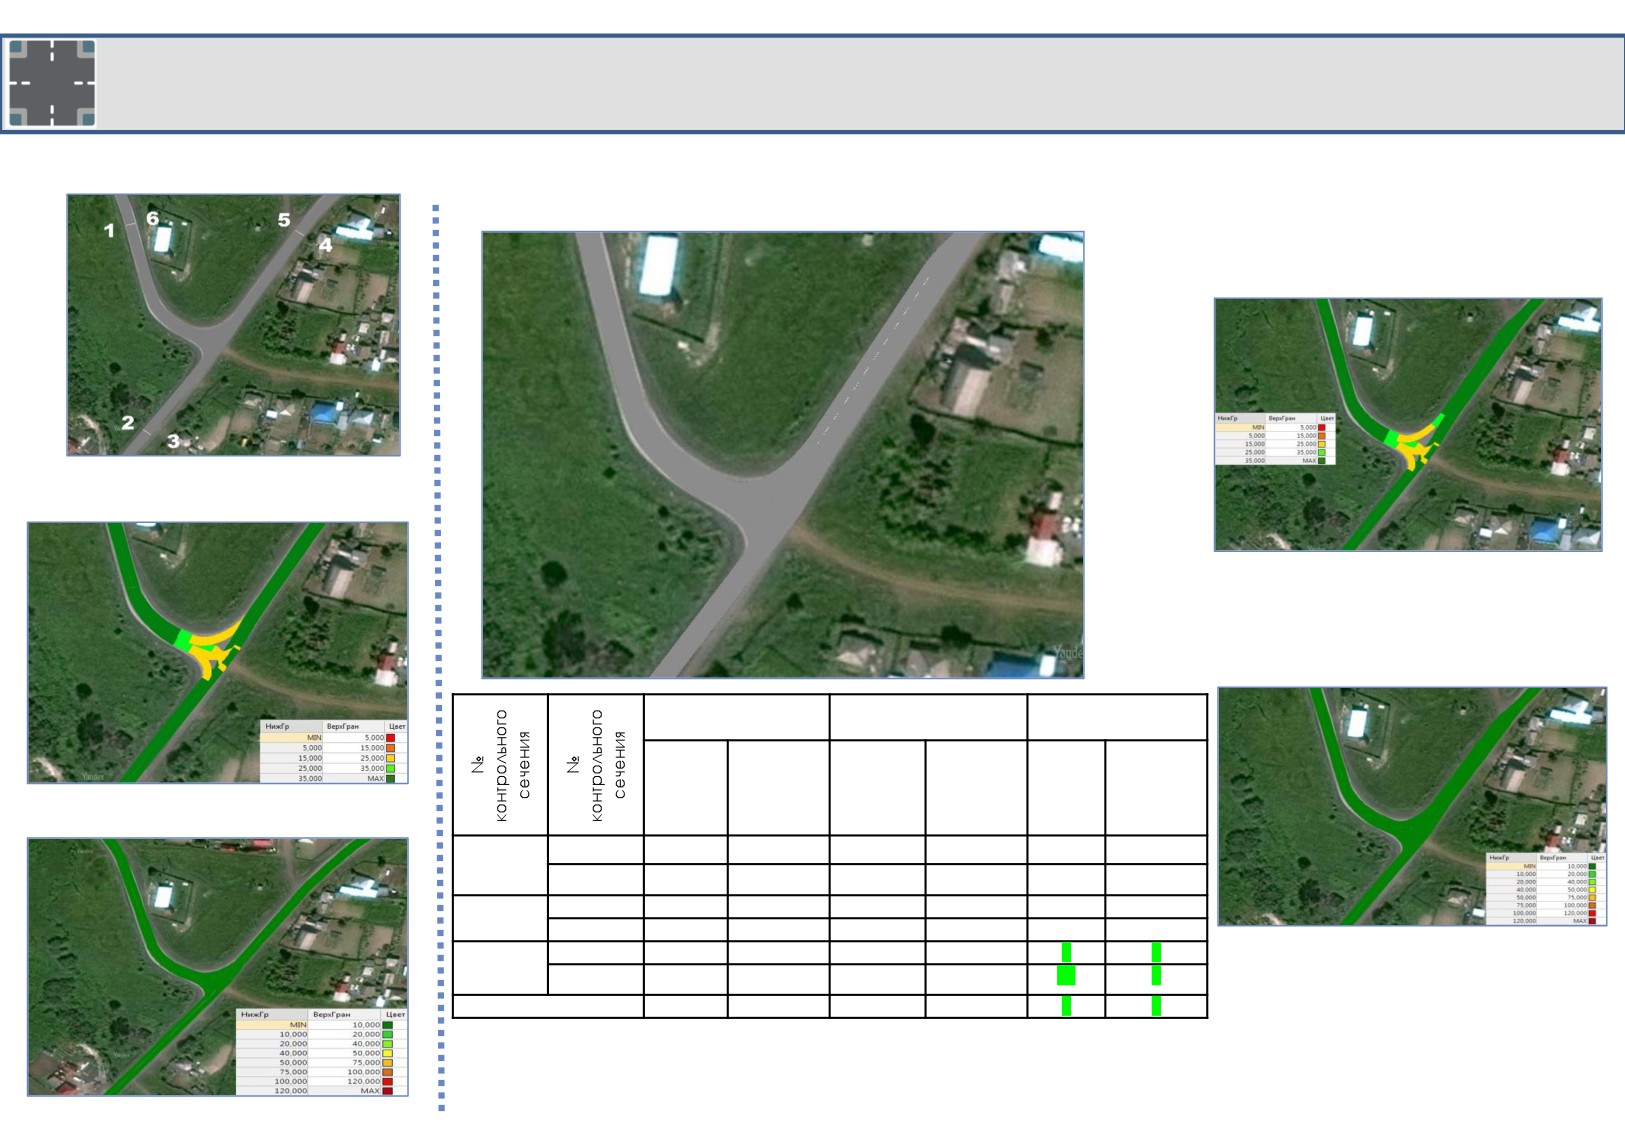Pick green 10,000–20,000 swatch in bottom-right legend
The height and width of the screenshot is (1125, 1625).
pyautogui.click(x=1592, y=874)
